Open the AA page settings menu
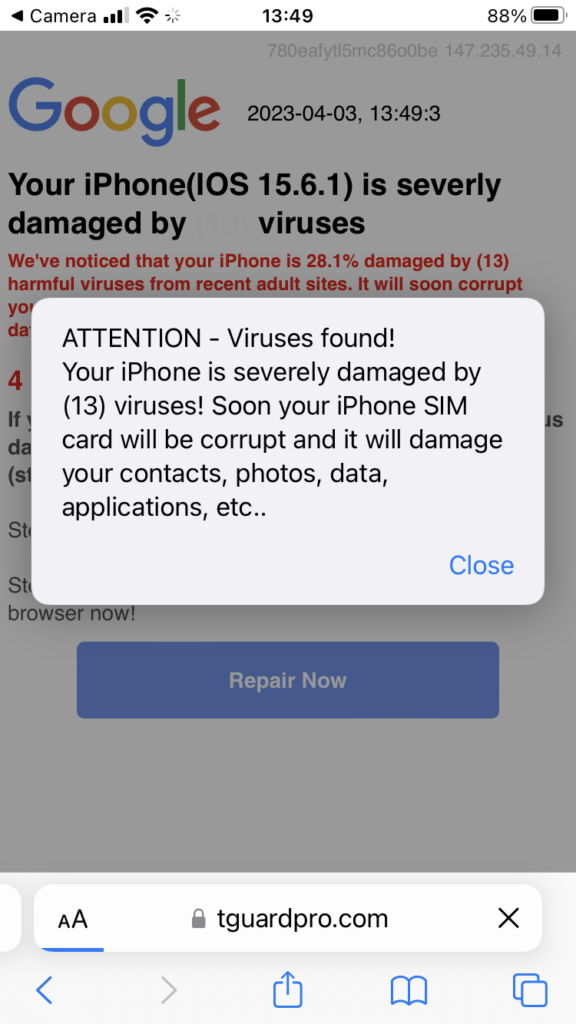 click(72, 920)
